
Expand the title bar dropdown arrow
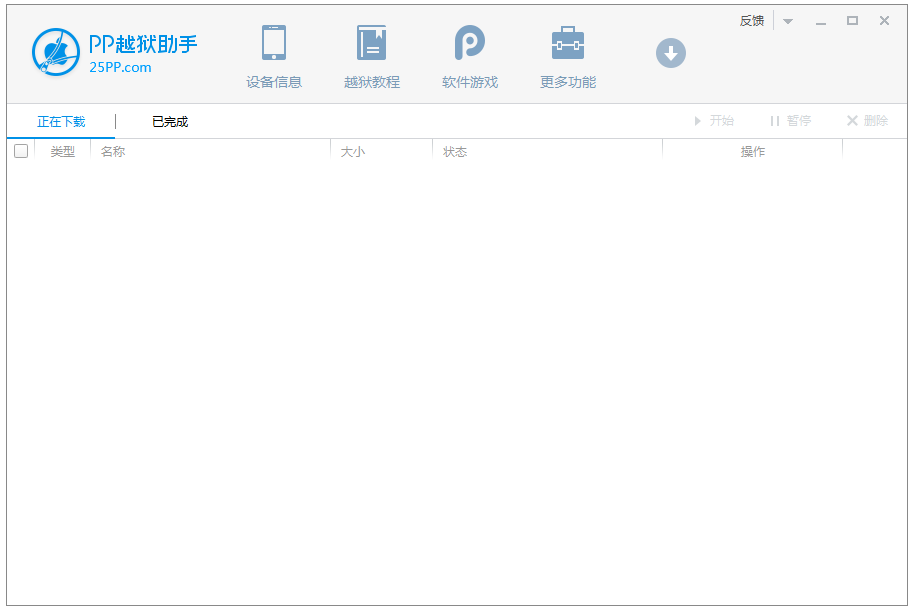coord(788,22)
